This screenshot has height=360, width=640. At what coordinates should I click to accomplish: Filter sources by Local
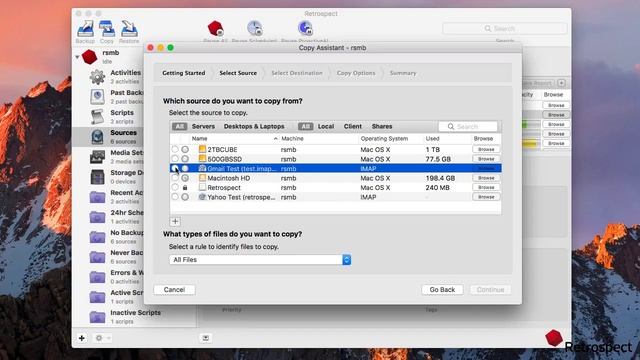tap(326, 127)
